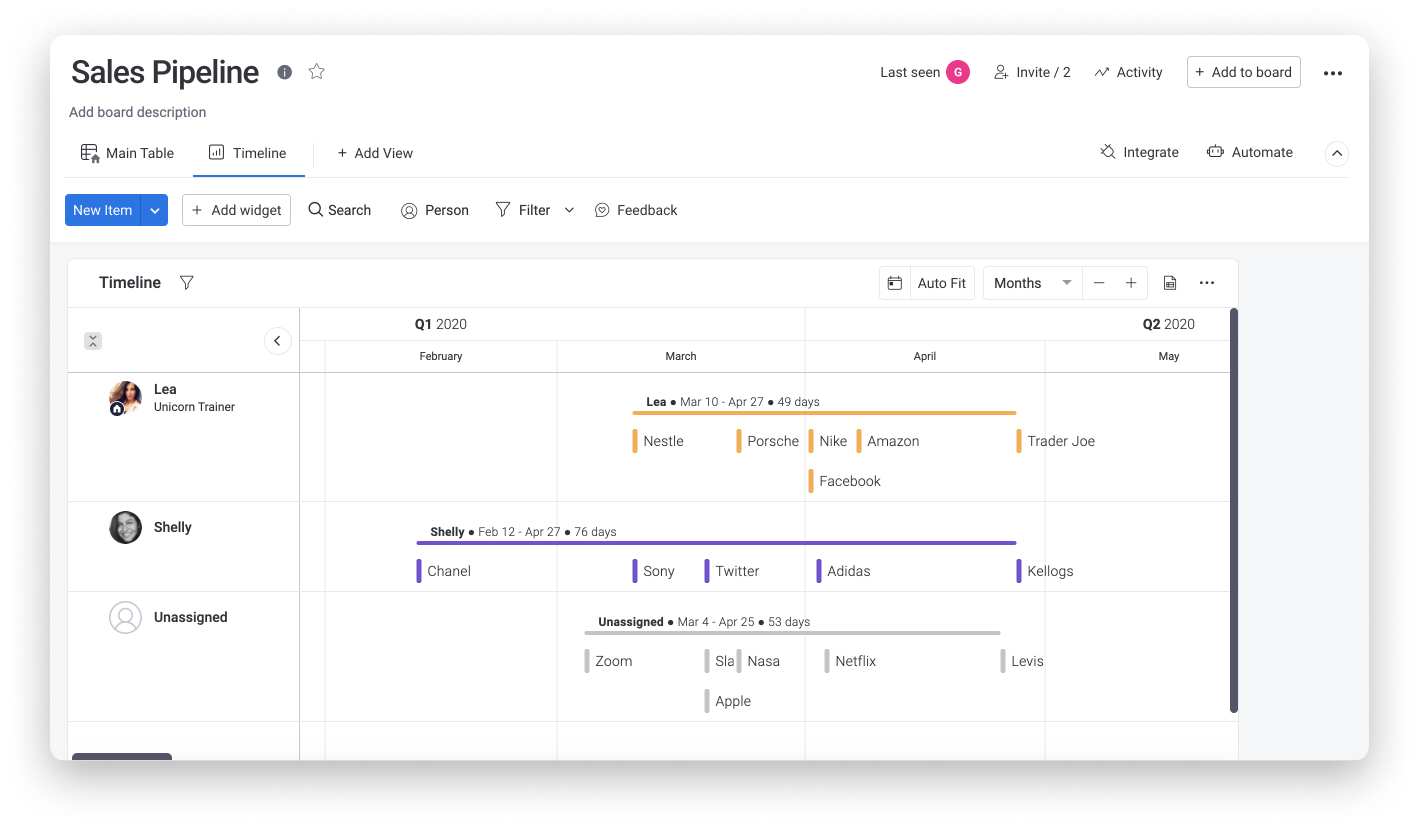
Task: Click the New Item button
Action: click(103, 210)
